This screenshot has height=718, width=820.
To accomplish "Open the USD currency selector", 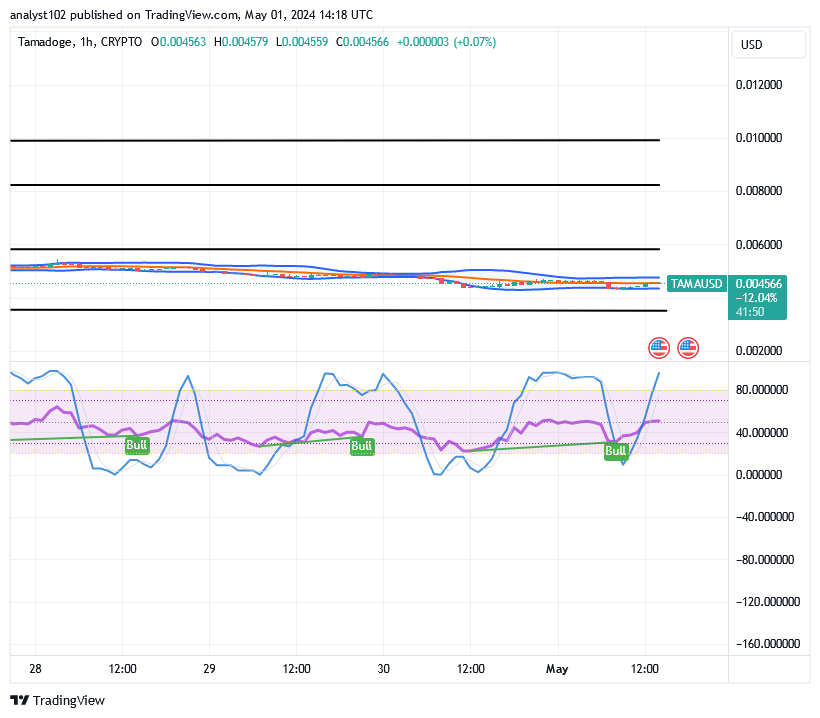I will tap(768, 44).
